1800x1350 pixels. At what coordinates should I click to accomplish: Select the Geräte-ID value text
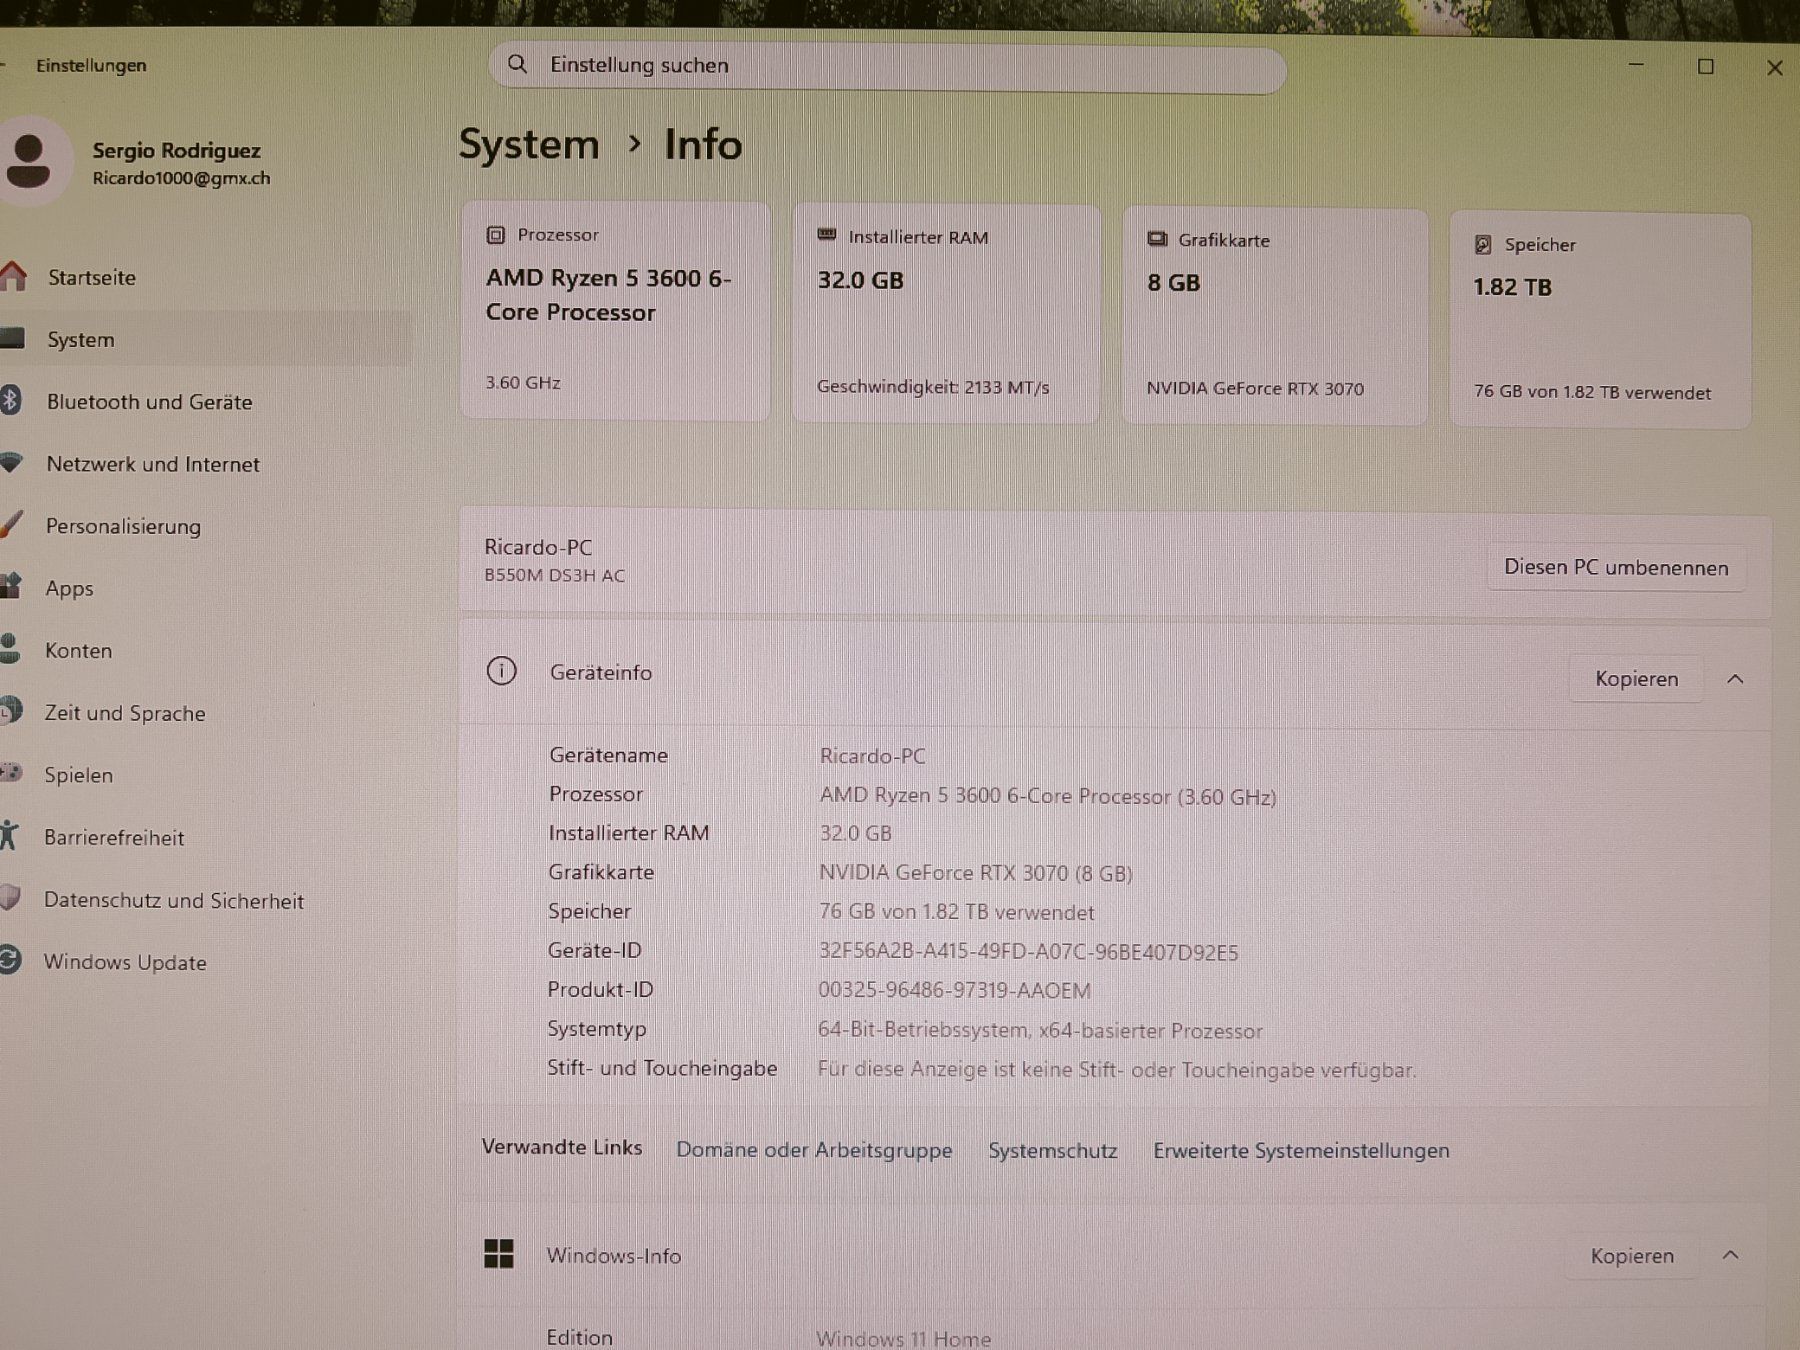click(1028, 952)
